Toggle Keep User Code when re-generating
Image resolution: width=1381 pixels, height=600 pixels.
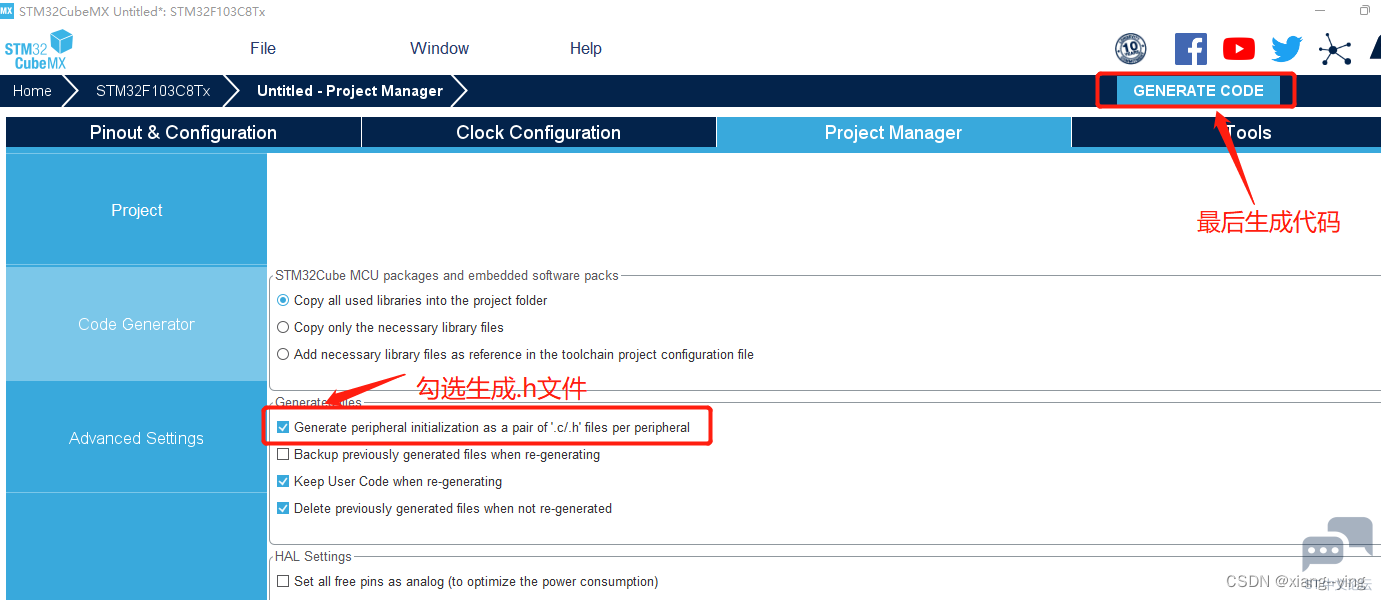click(x=283, y=481)
